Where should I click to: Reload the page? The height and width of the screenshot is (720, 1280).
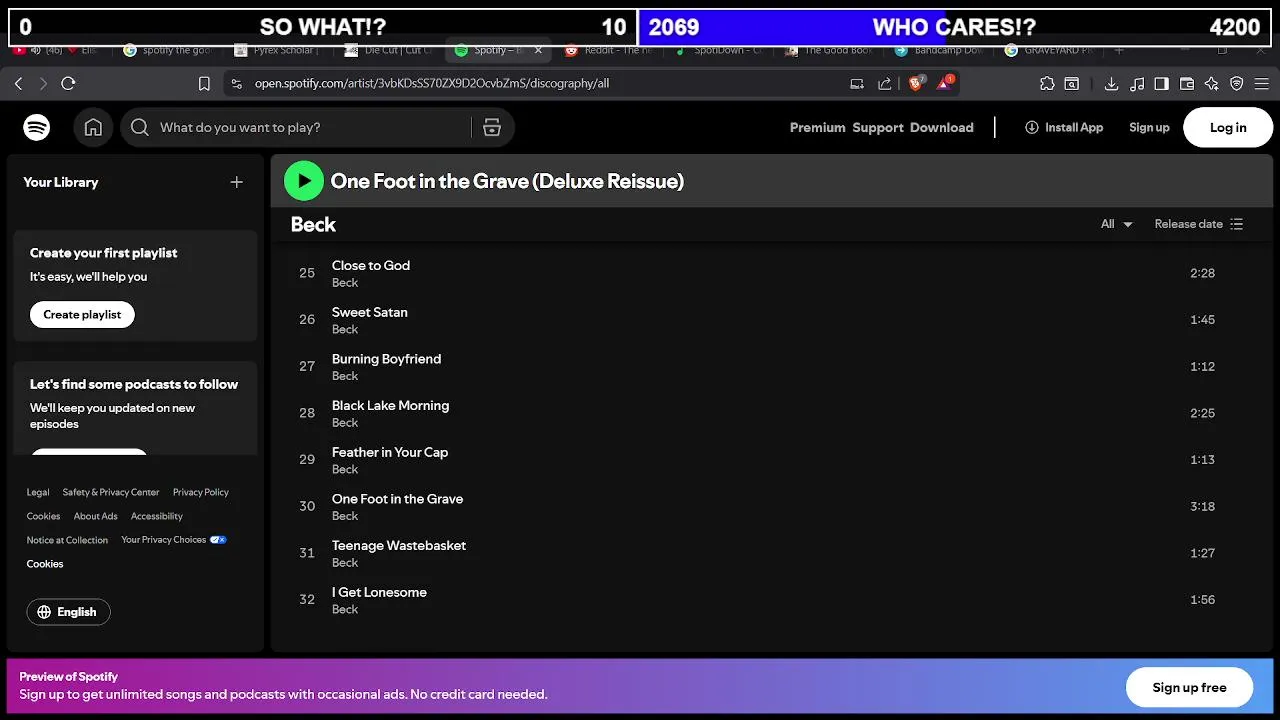click(x=68, y=84)
